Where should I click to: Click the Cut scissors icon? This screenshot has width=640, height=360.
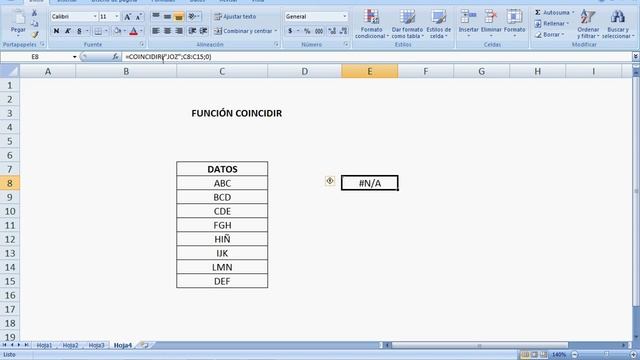35,13
